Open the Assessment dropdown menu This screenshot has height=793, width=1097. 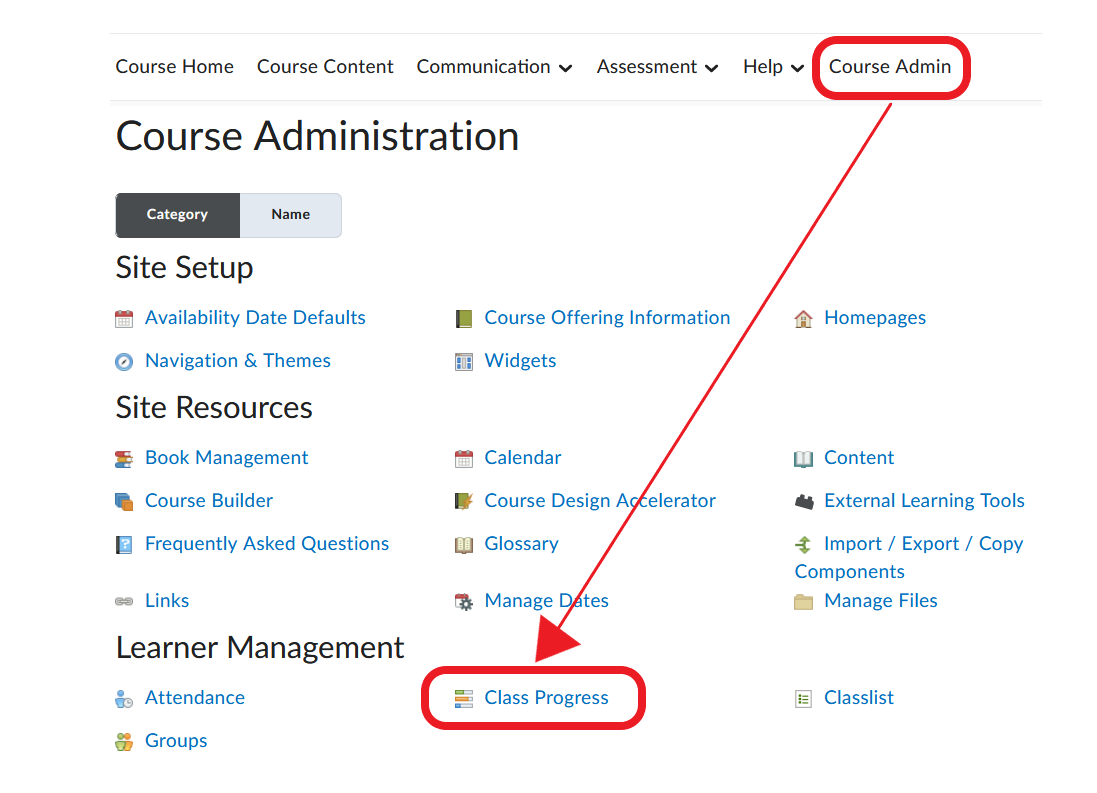click(x=657, y=67)
